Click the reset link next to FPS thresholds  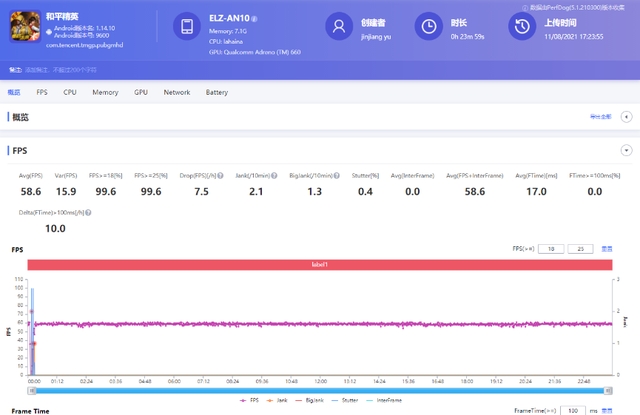point(607,249)
